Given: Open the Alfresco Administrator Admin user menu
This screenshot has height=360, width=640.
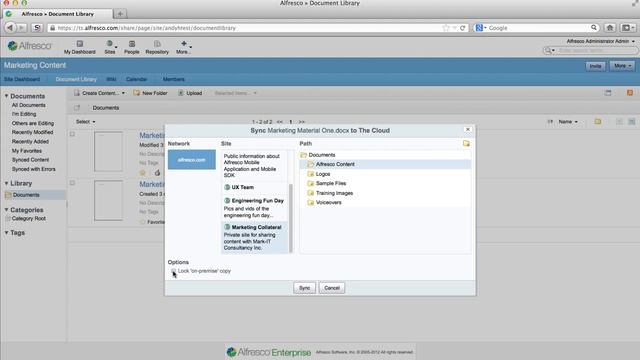Looking at the screenshot, I should [x=600, y=41].
